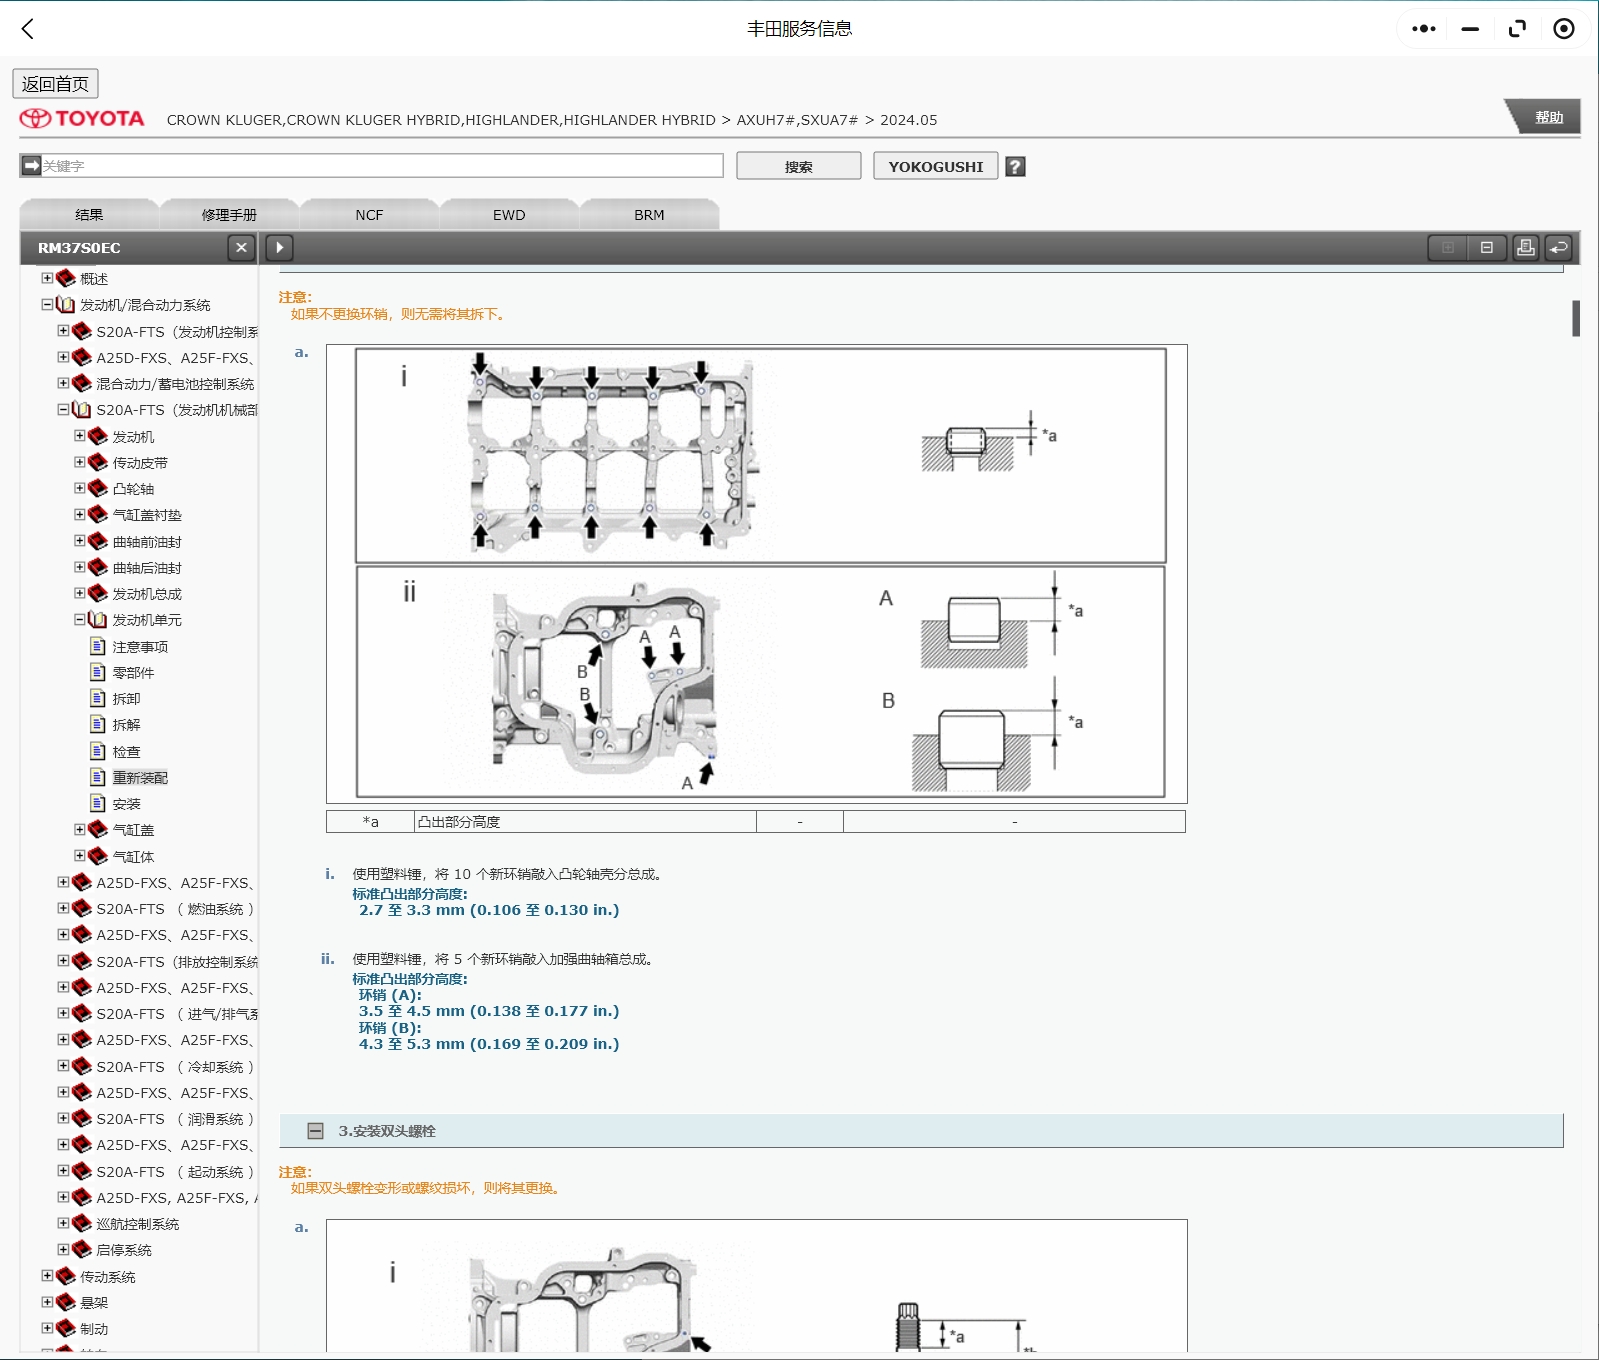Expand the 传动系统 tree node
The image size is (1599, 1360).
click(47, 1276)
